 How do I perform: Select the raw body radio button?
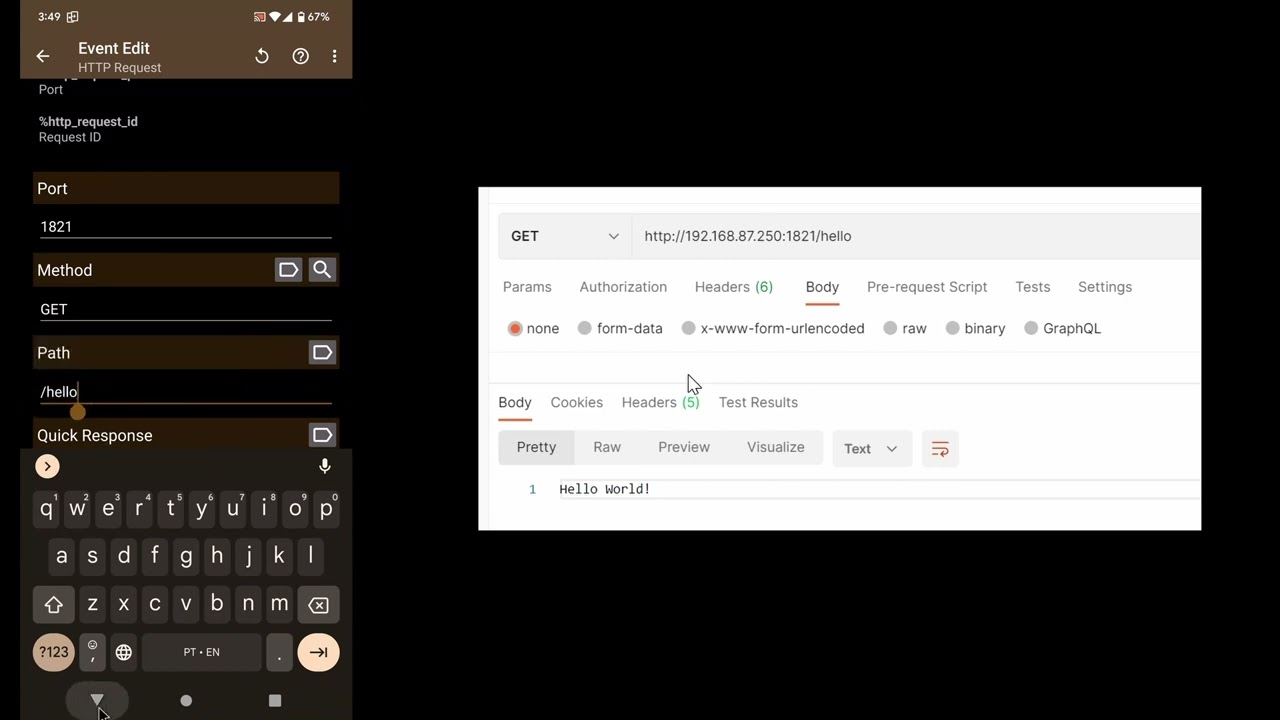point(890,328)
